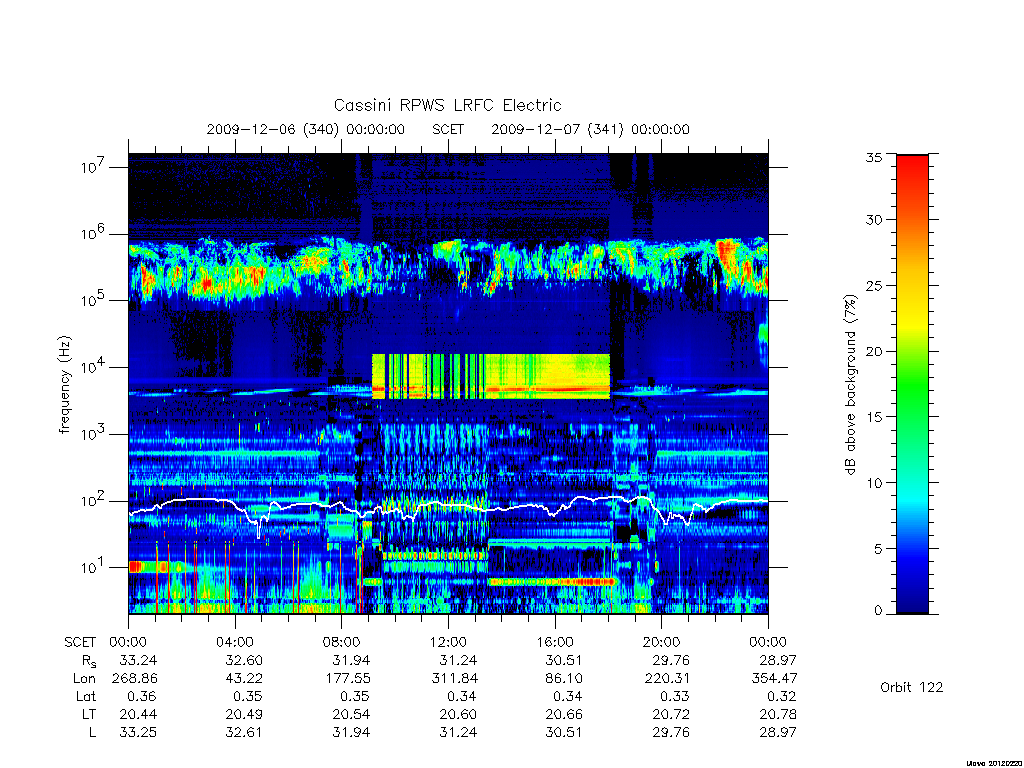Click the 10^6 frequency tick label
This screenshot has height=768, width=1024.
(x=93, y=233)
